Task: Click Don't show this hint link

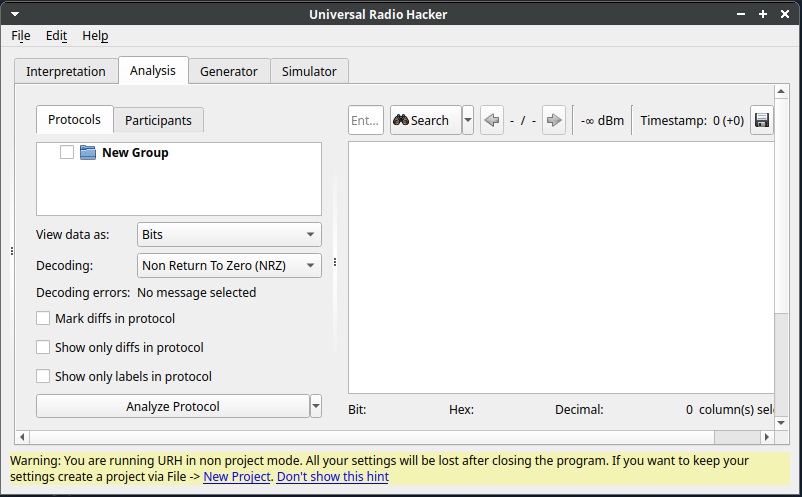Action: click(332, 477)
